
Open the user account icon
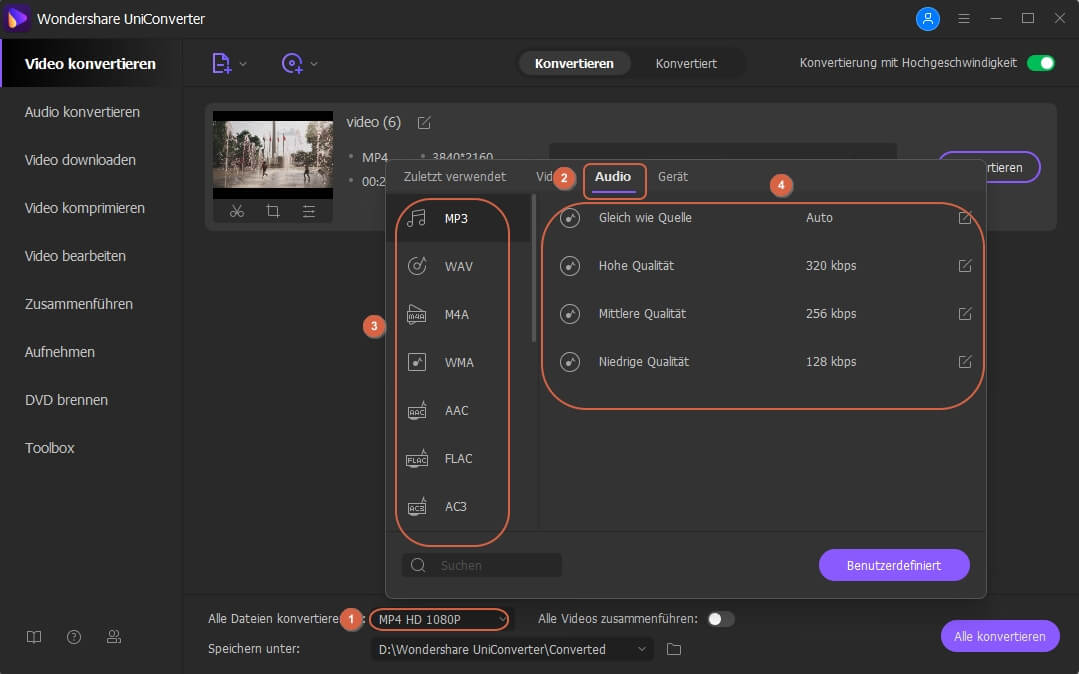[927, 19]
